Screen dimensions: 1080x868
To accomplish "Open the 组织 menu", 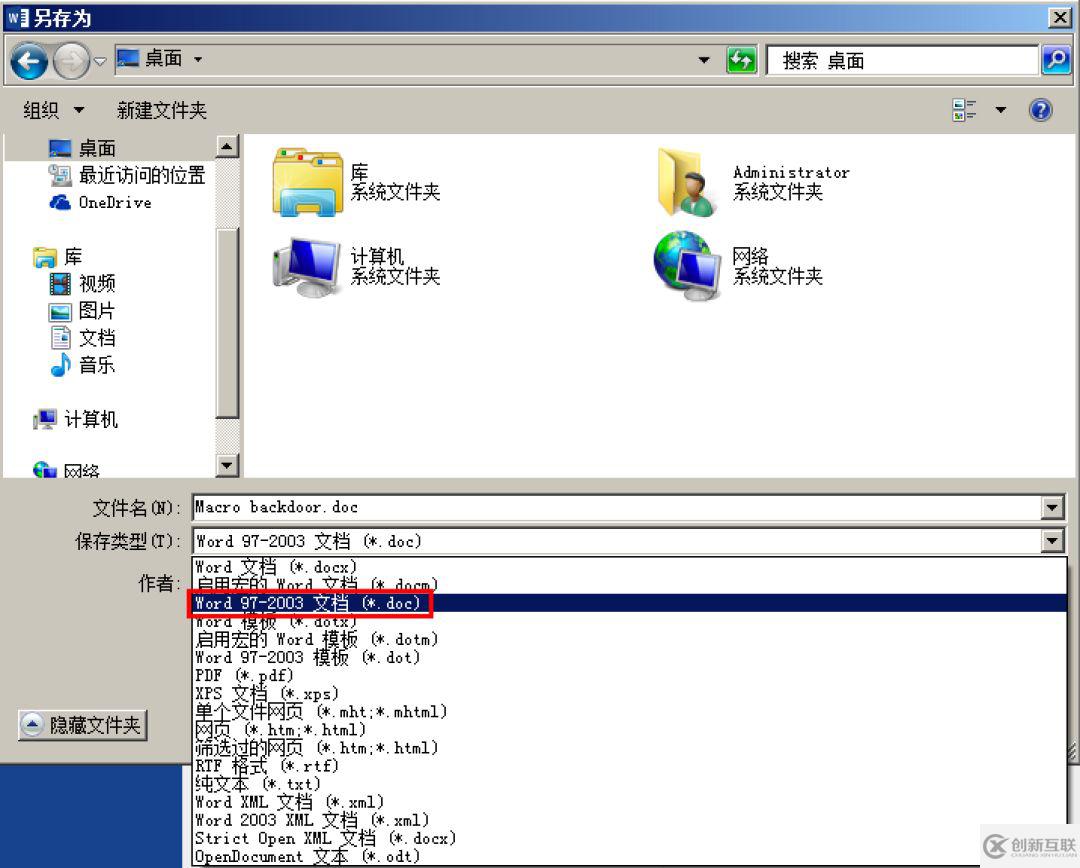I will point(54,110).
